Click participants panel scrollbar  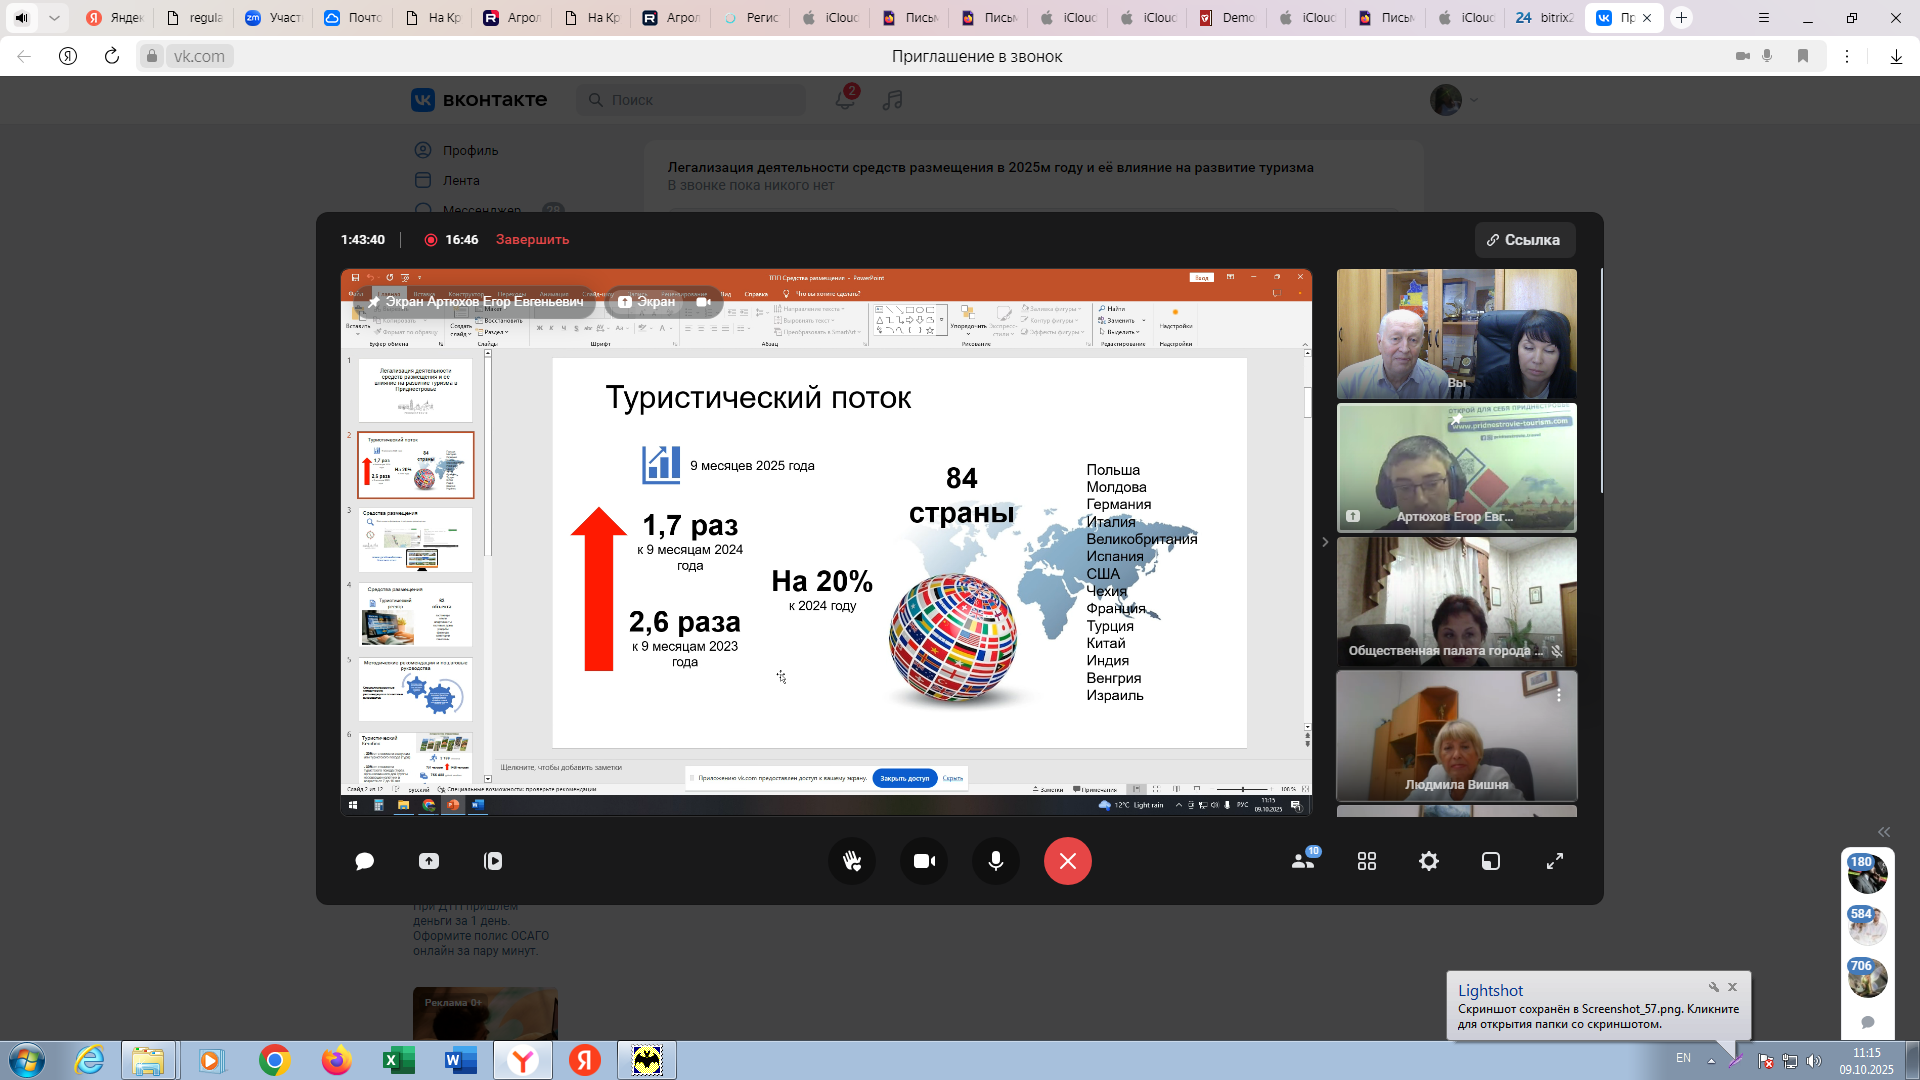click(x=1601, y=380)
